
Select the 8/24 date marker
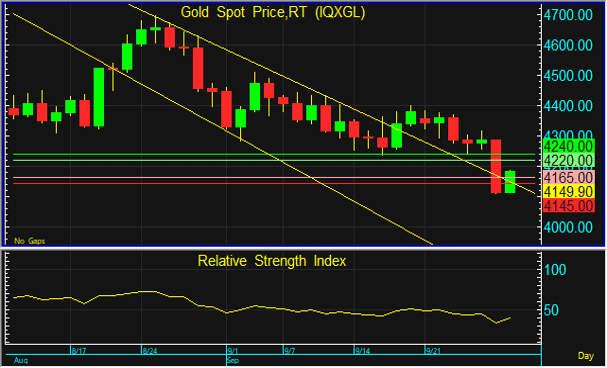(150, 351)
